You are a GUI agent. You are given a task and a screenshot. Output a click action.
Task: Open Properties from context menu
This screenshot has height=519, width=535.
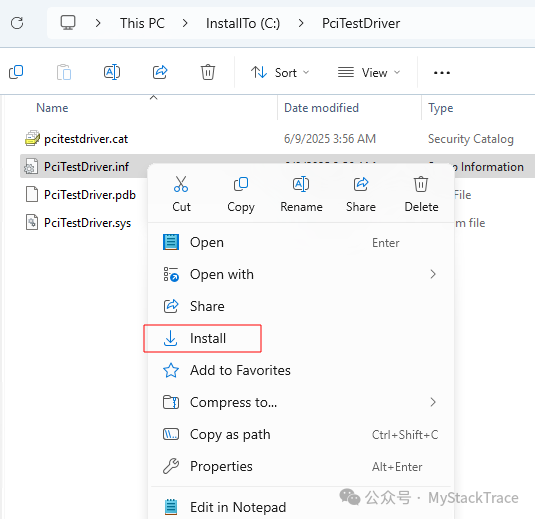(x=301, y=466)
